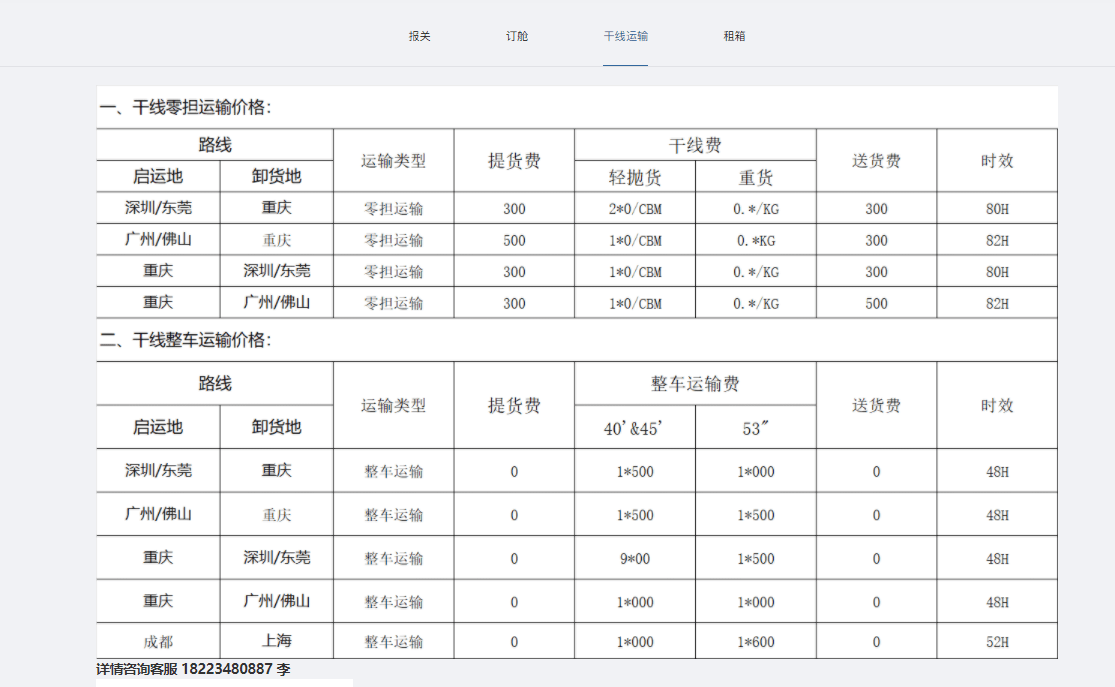The width and height of the screenshot is (1115, 687).
Task: Click the 重货 column header
Action: coord(758,176)
